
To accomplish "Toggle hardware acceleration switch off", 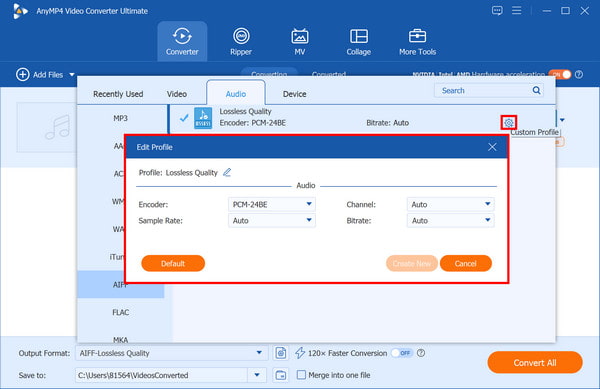I will [560, 75].
